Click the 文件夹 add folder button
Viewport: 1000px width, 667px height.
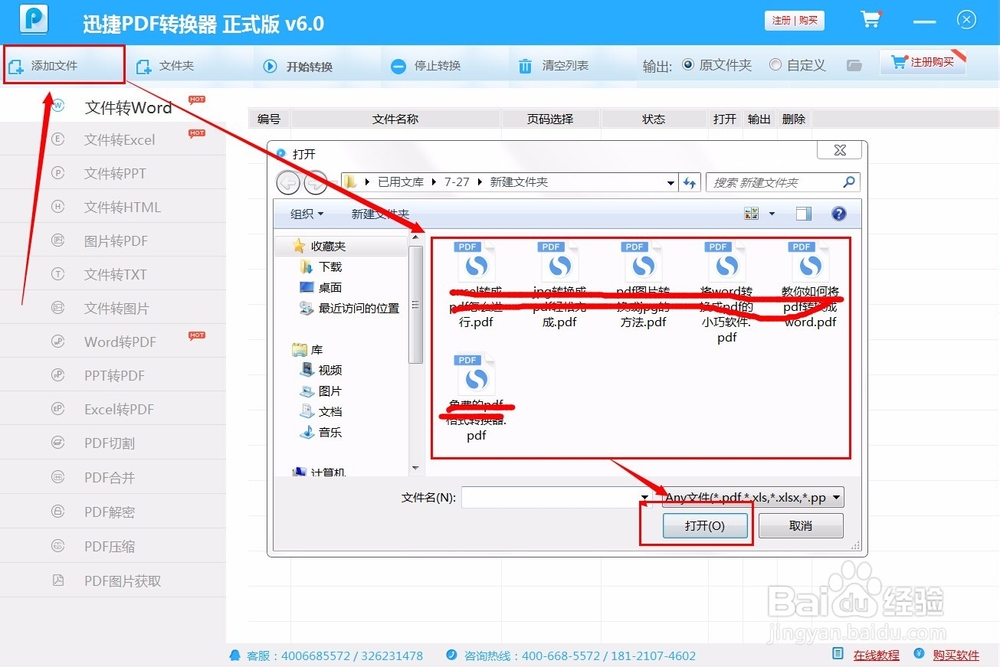[165, 66]
